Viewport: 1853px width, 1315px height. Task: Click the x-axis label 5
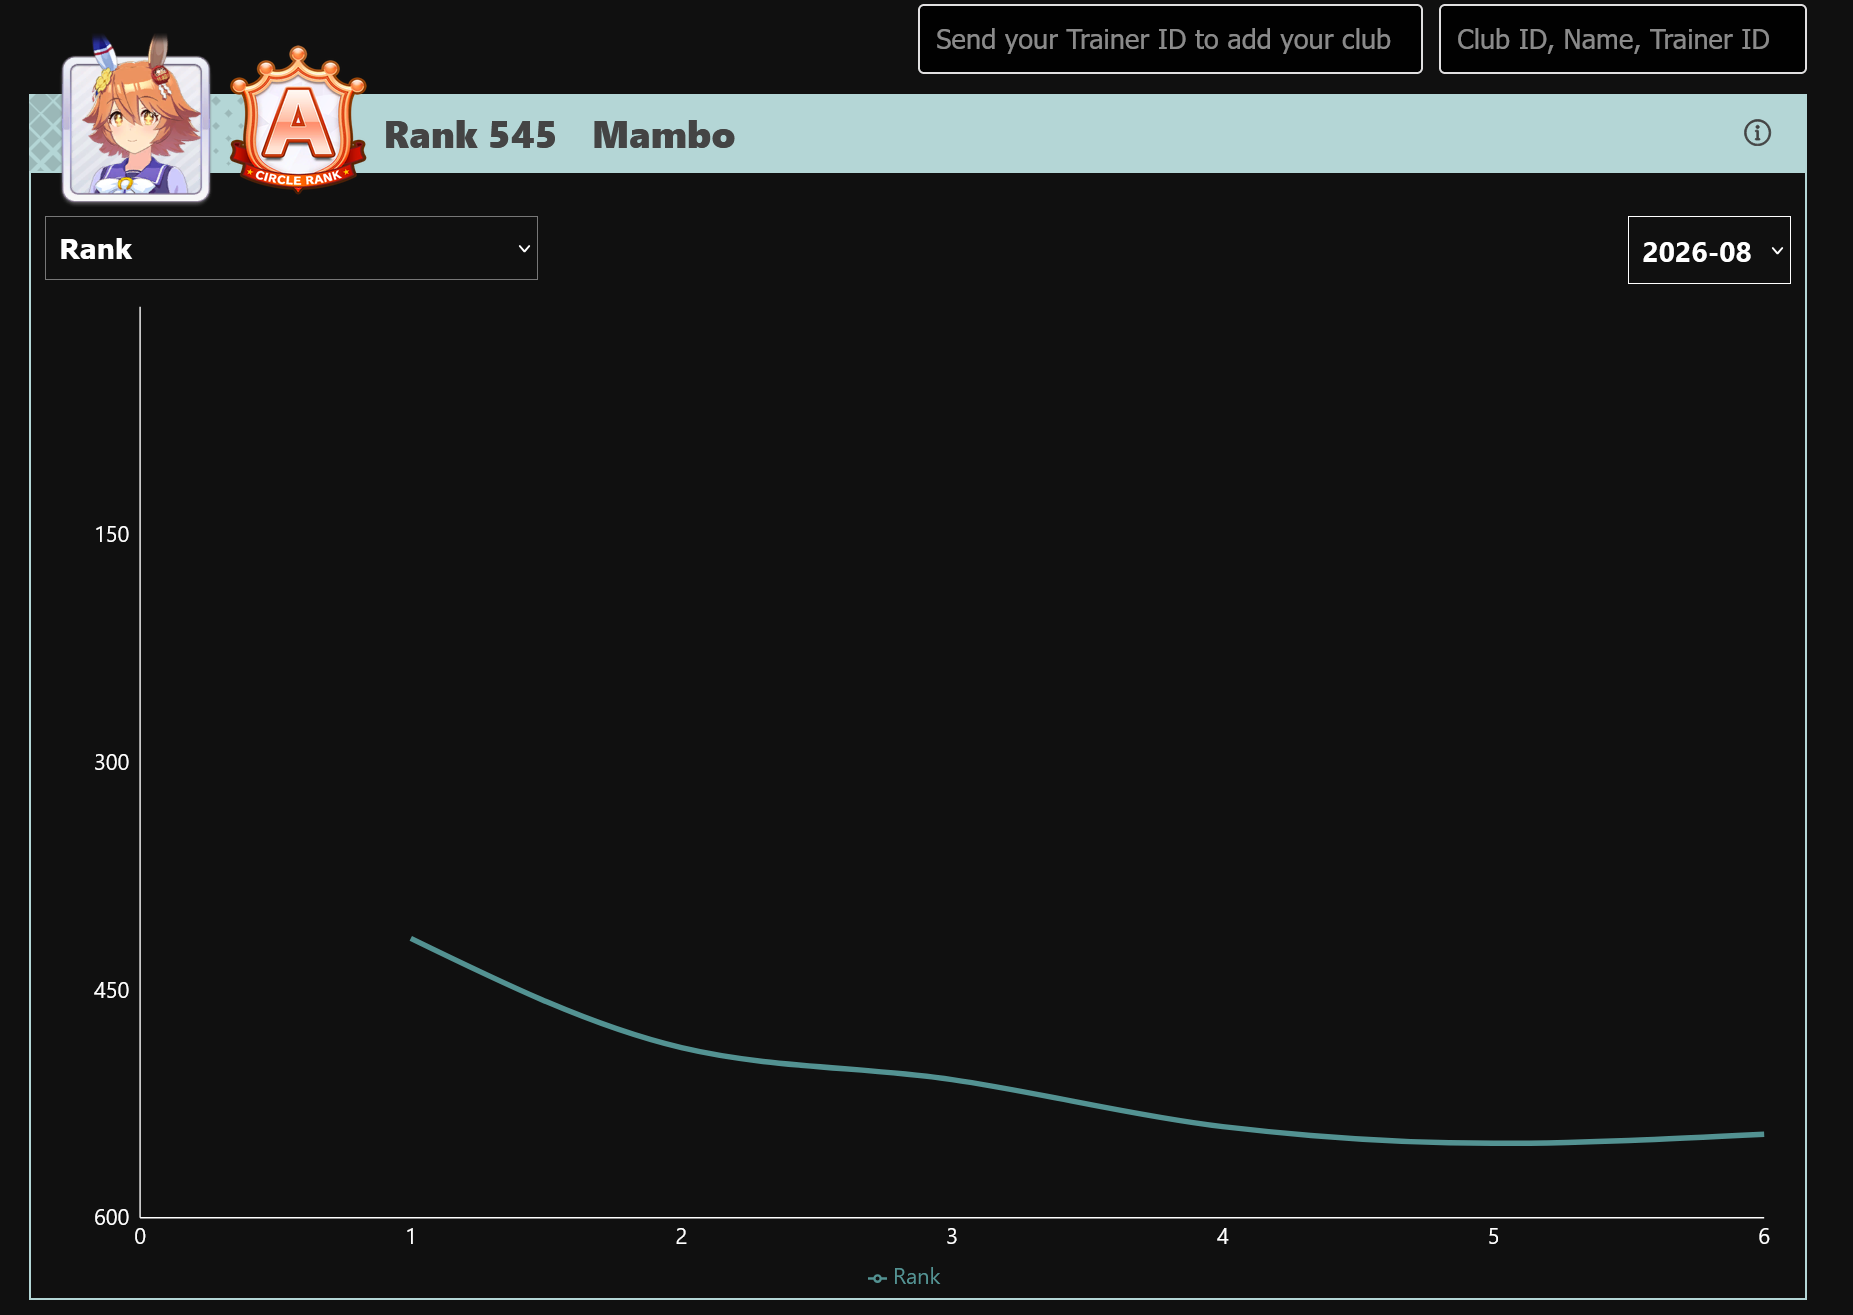pos(1493,1237)
